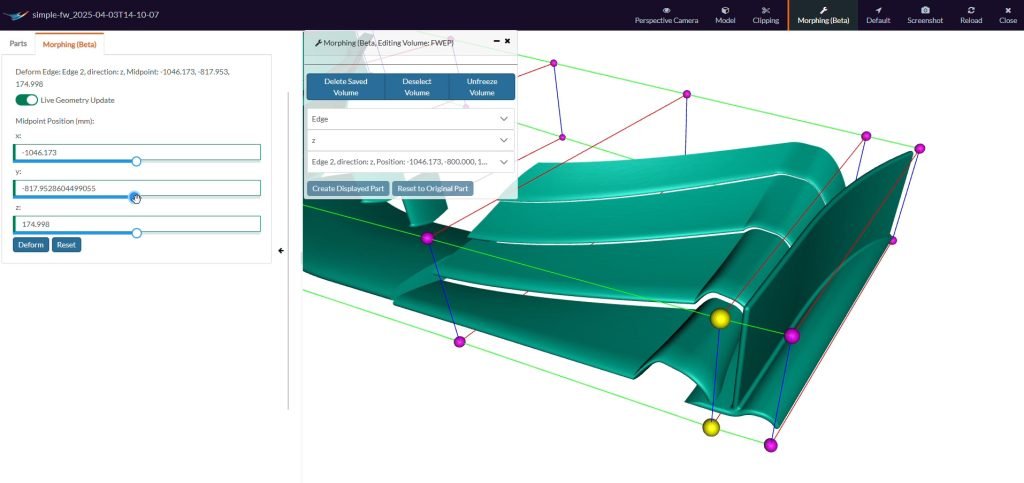Image resolution: width=1024 pixels, height=483 pixels.
Task: Click the Midpoint Position (mm) label
Action: click(55, 121)
